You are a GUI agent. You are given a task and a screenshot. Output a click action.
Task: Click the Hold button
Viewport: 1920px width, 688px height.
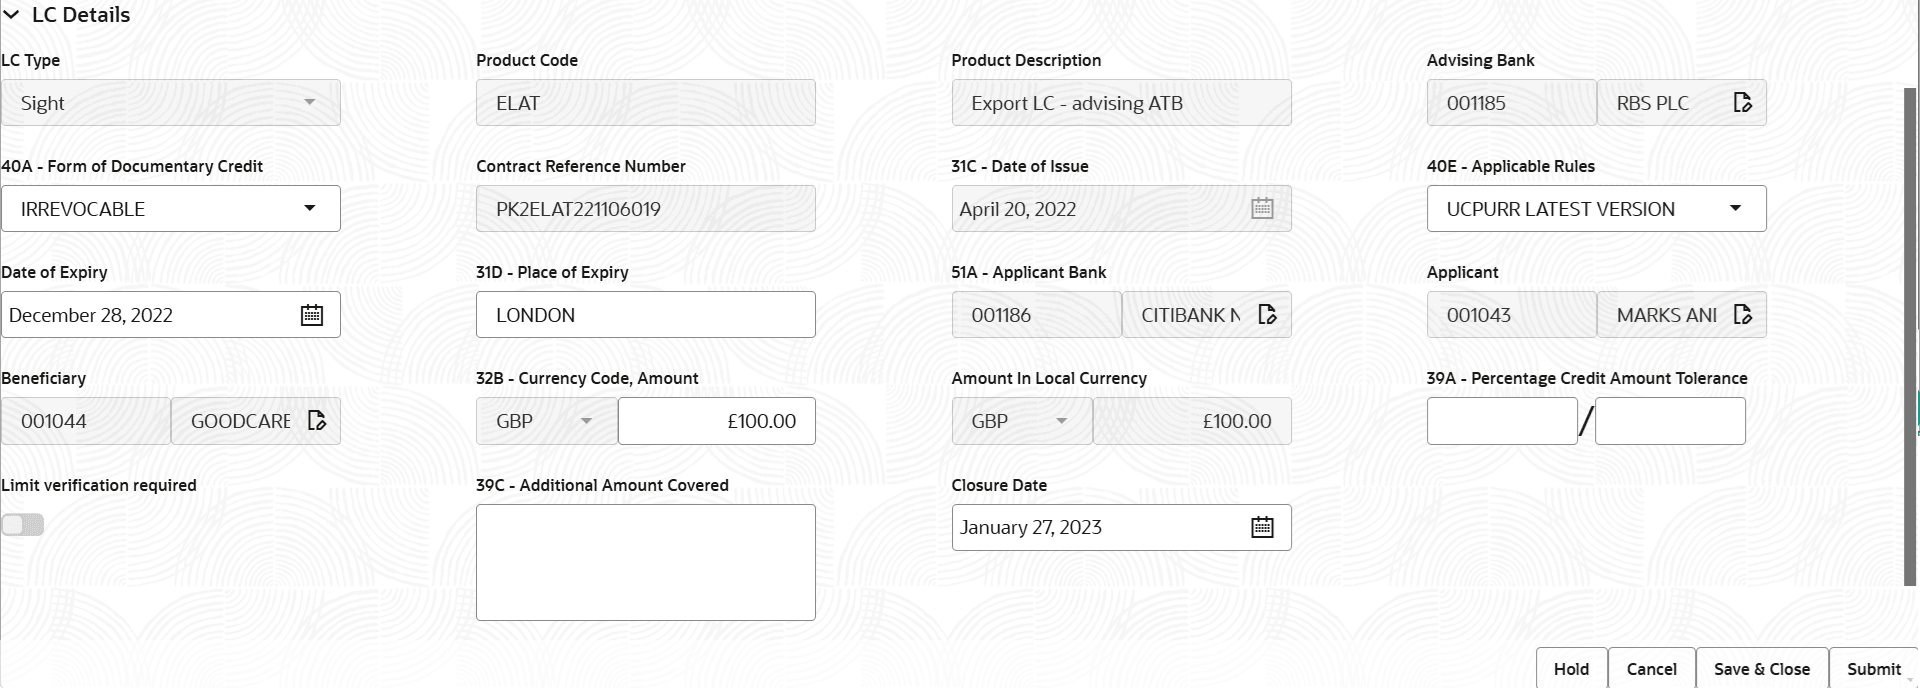(x=1570, y=668)
